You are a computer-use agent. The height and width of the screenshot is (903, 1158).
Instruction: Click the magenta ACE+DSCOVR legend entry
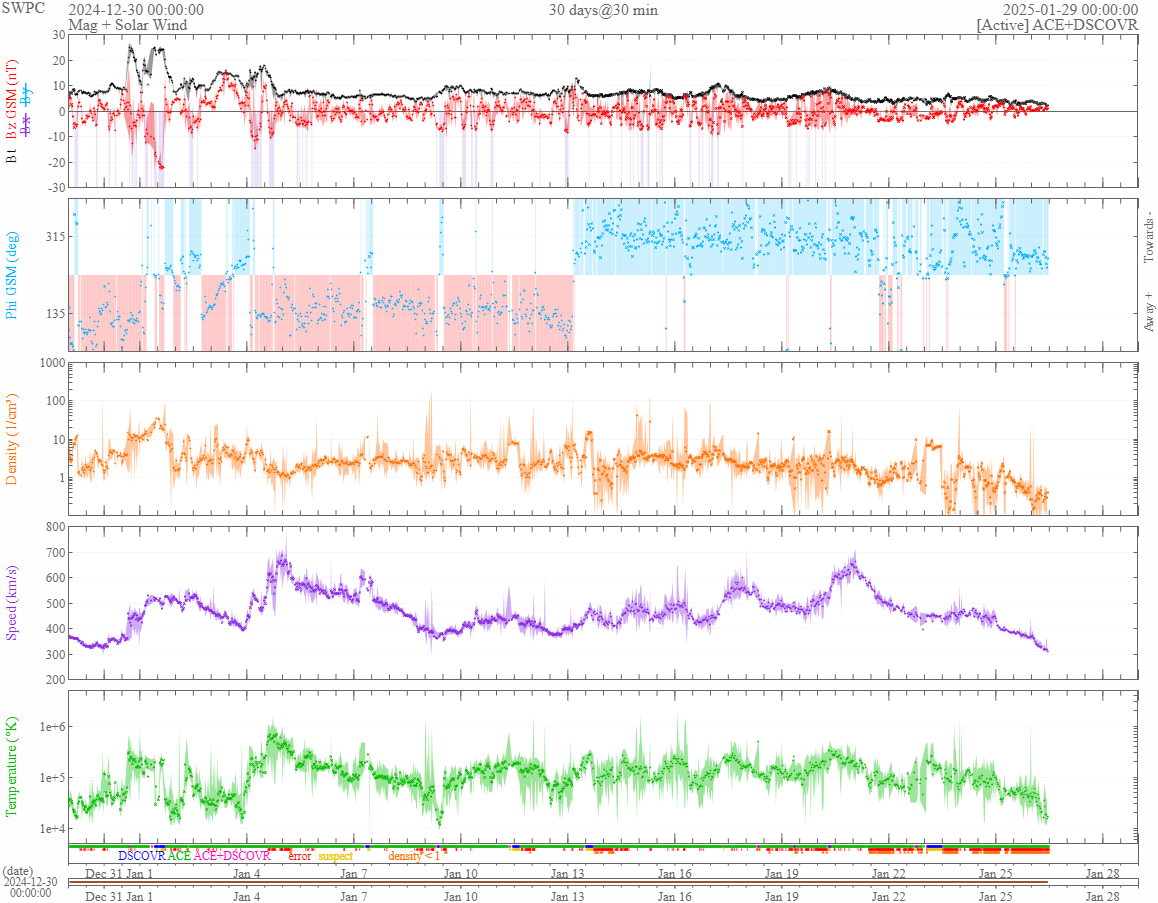[x=232, y=856]
